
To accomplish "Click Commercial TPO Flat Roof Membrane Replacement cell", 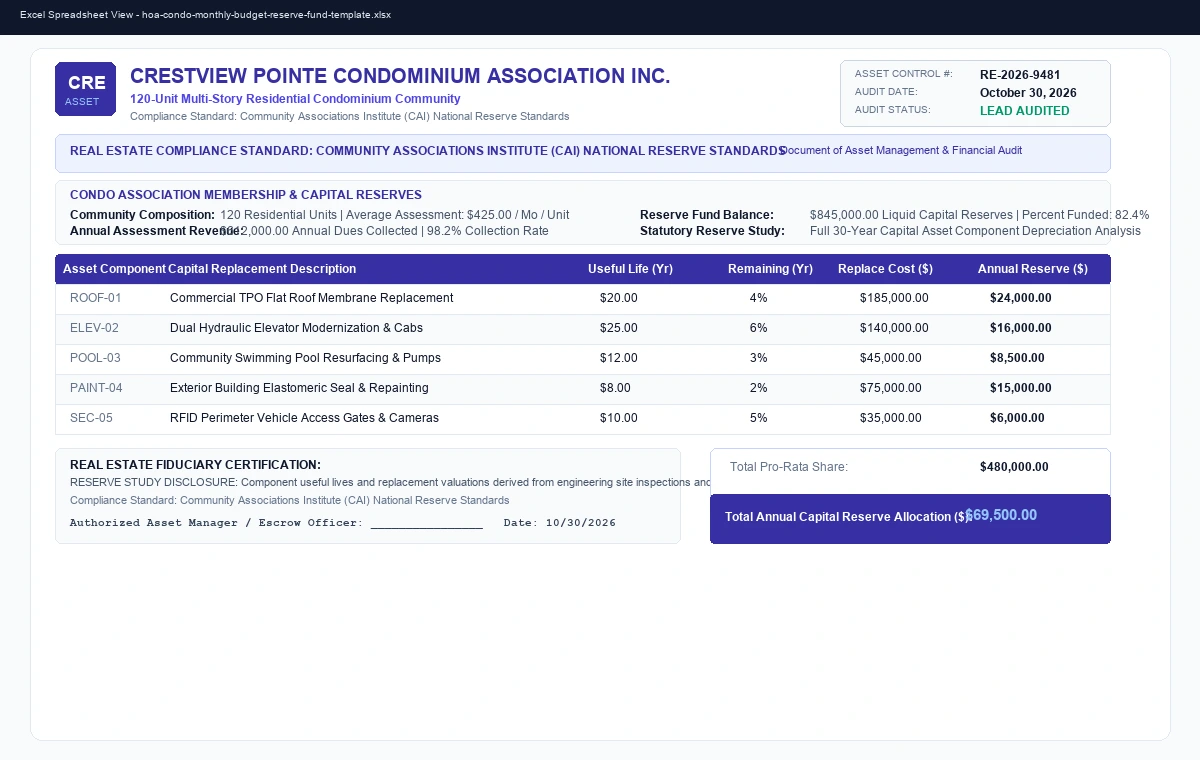I will 311,298.
